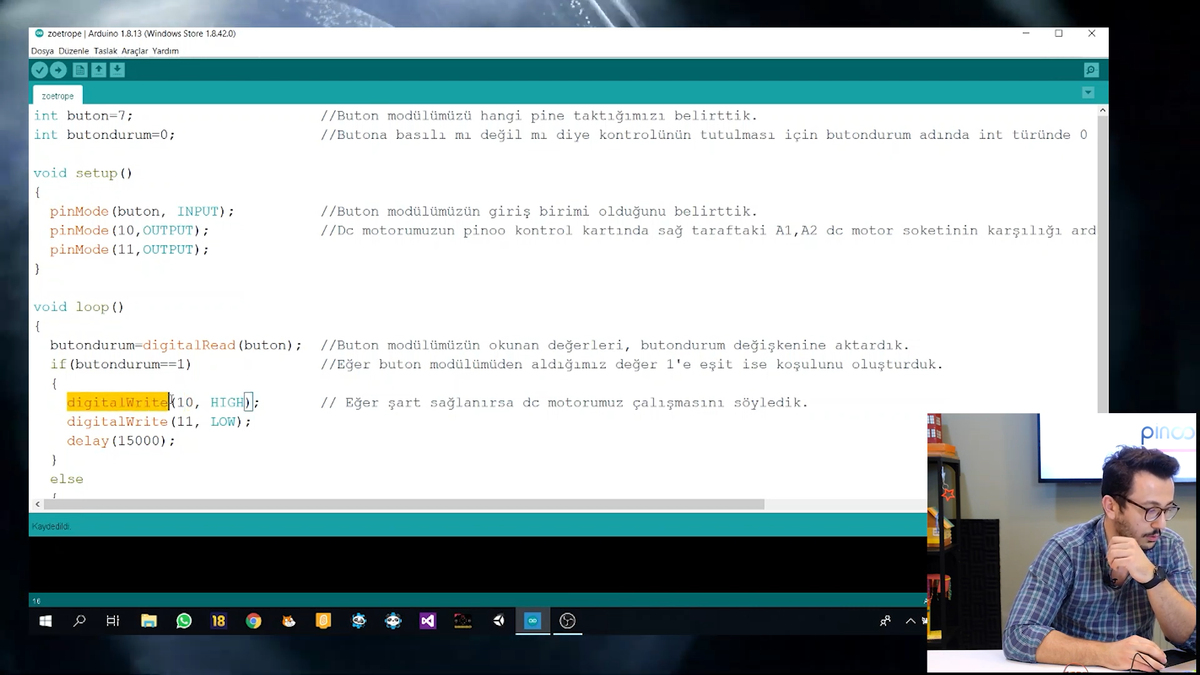The image size is (1200, 675).
Task: Launch the Arduino IDE taskbar icon
Action: 533,621
